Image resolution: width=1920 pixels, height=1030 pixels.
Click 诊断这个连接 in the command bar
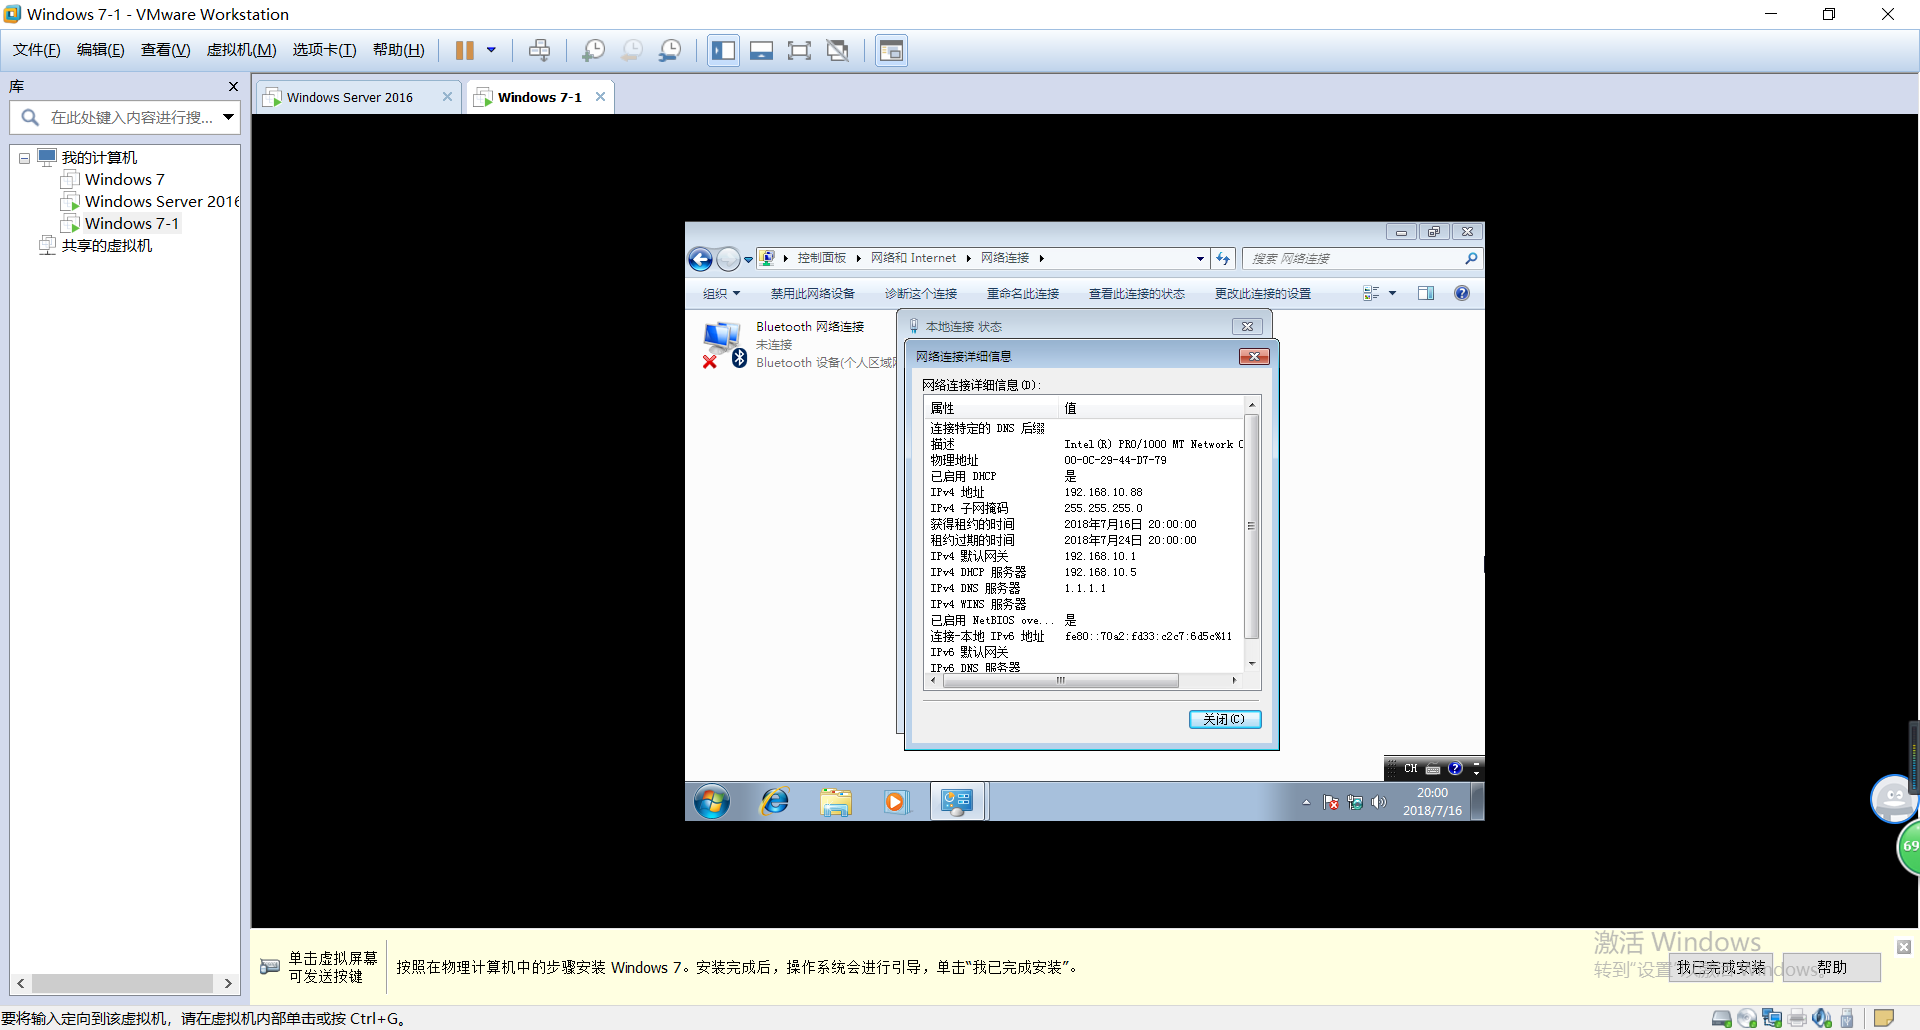pyautogui.click(x=920, y=294)
